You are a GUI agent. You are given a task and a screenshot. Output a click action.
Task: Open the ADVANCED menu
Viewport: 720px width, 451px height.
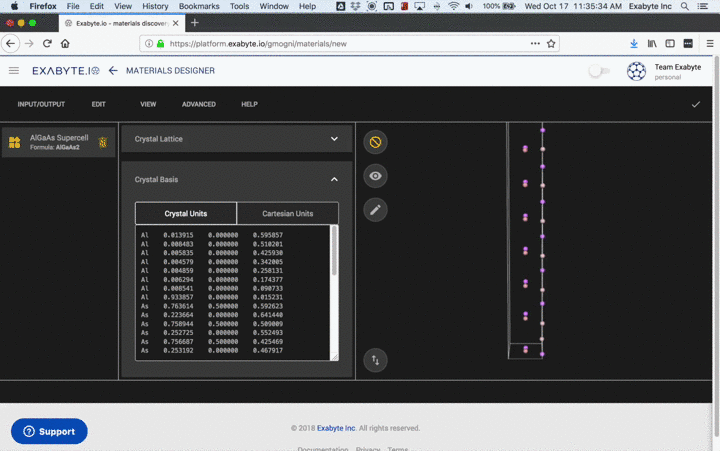(199, 104)
